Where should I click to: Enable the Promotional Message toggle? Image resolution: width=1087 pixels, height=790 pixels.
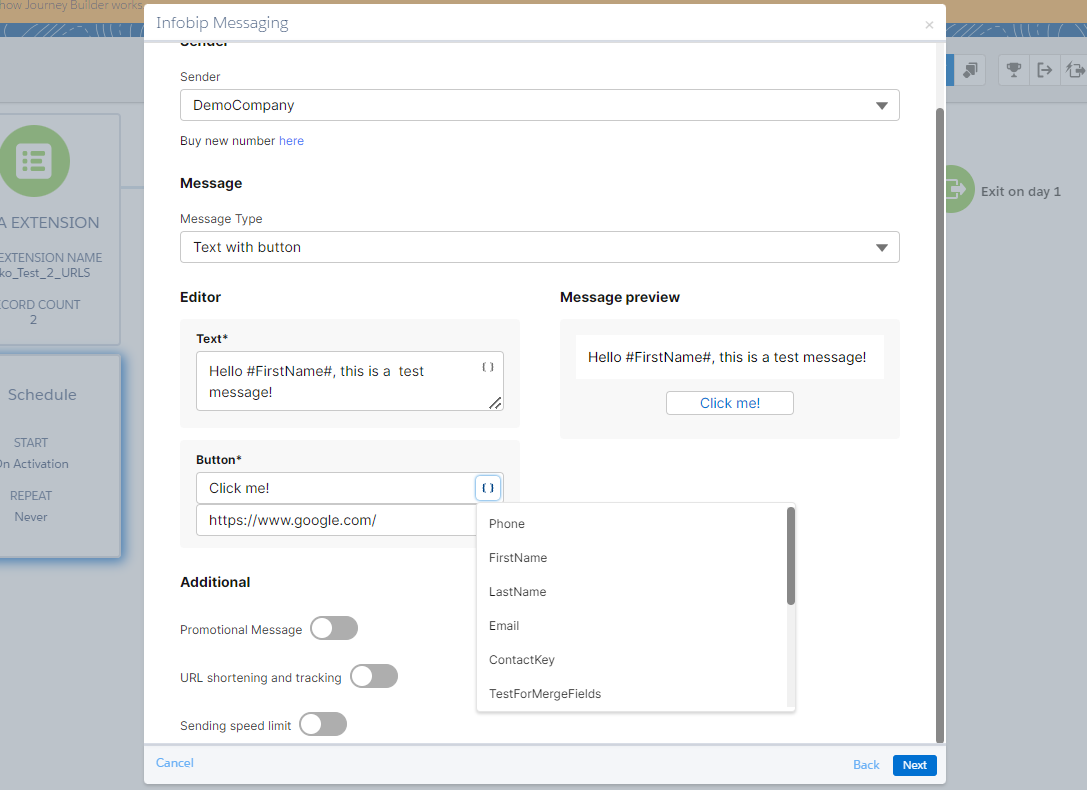(334, 629)
